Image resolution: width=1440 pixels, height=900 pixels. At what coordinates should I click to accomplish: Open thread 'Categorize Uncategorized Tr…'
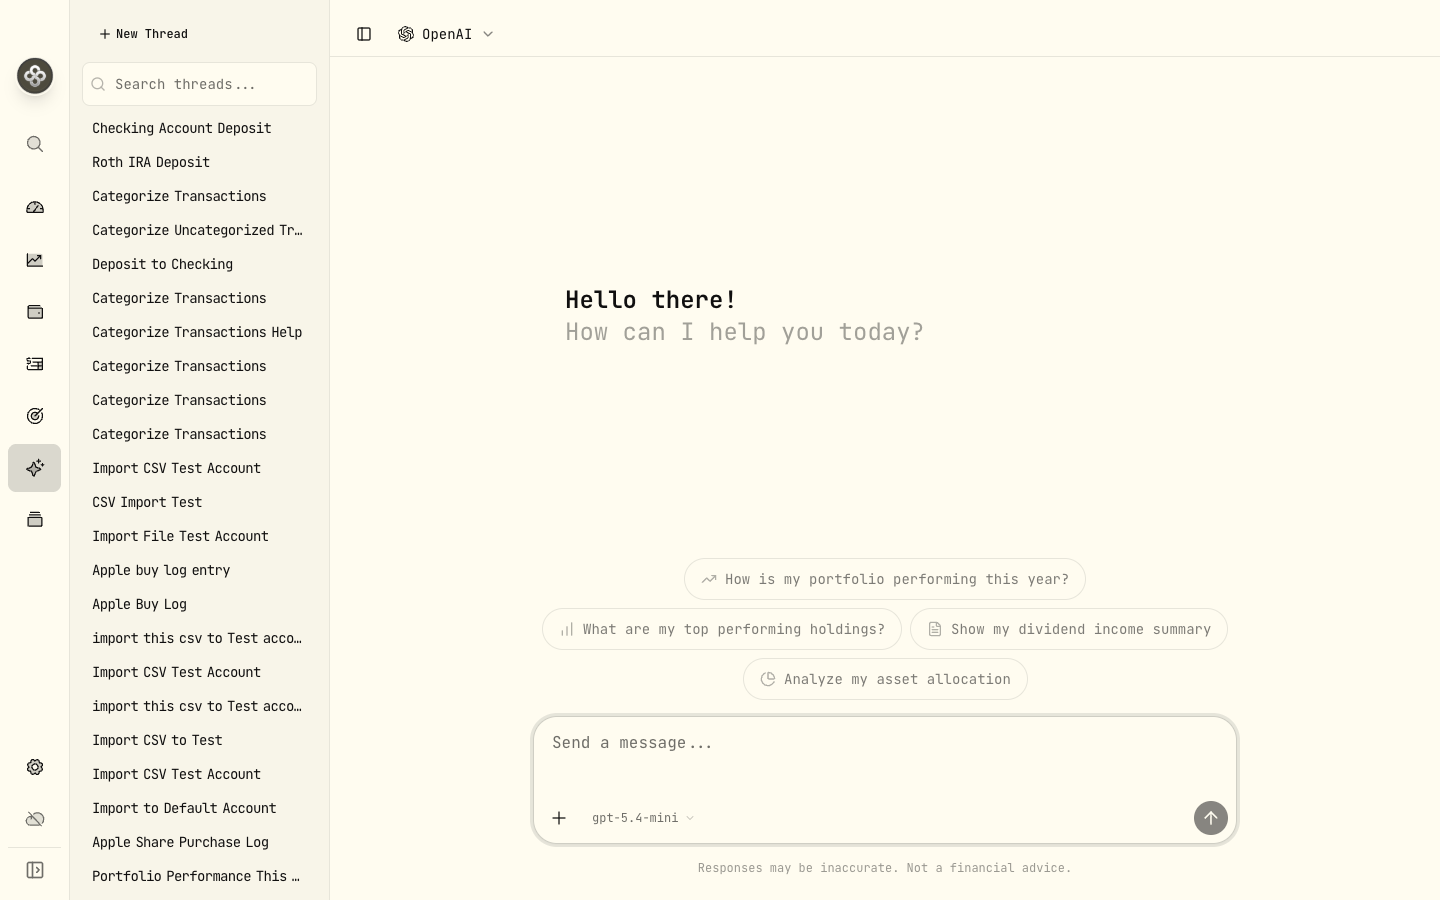(x=199, y=230)
